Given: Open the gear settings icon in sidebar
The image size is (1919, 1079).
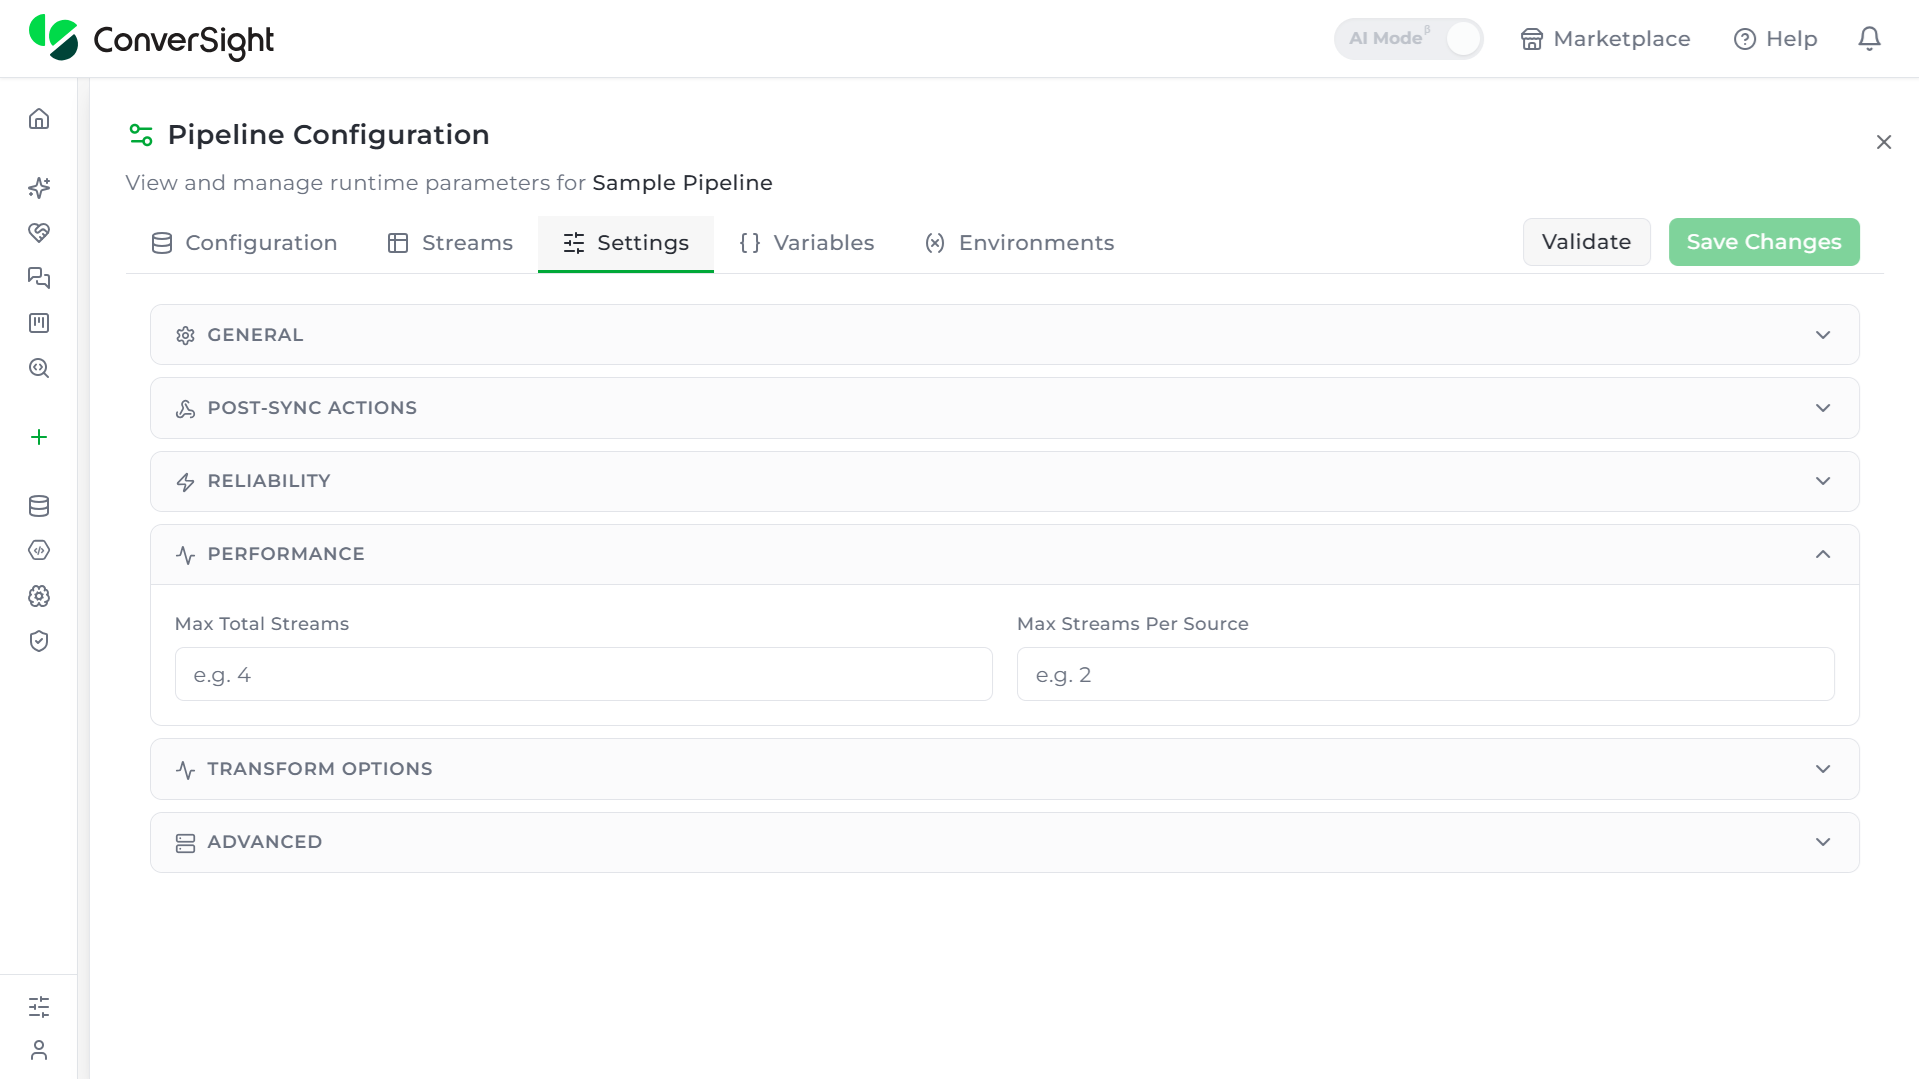Looking at the screenshot, I should tap(39, 596).
